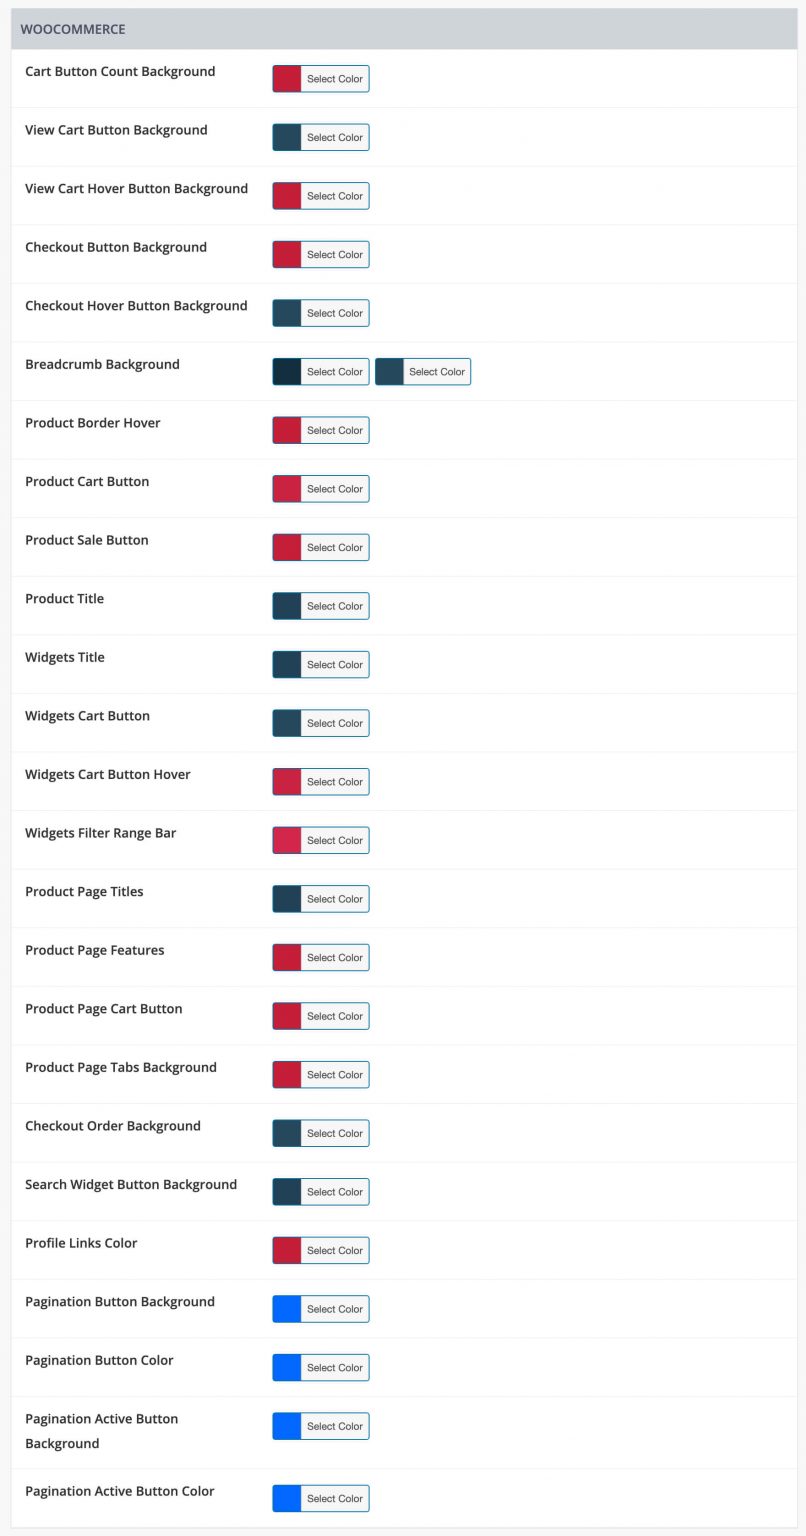Screen dimensions: 806x1536
Task: Click the Profile Links Color swatch
Action: 287,1251
